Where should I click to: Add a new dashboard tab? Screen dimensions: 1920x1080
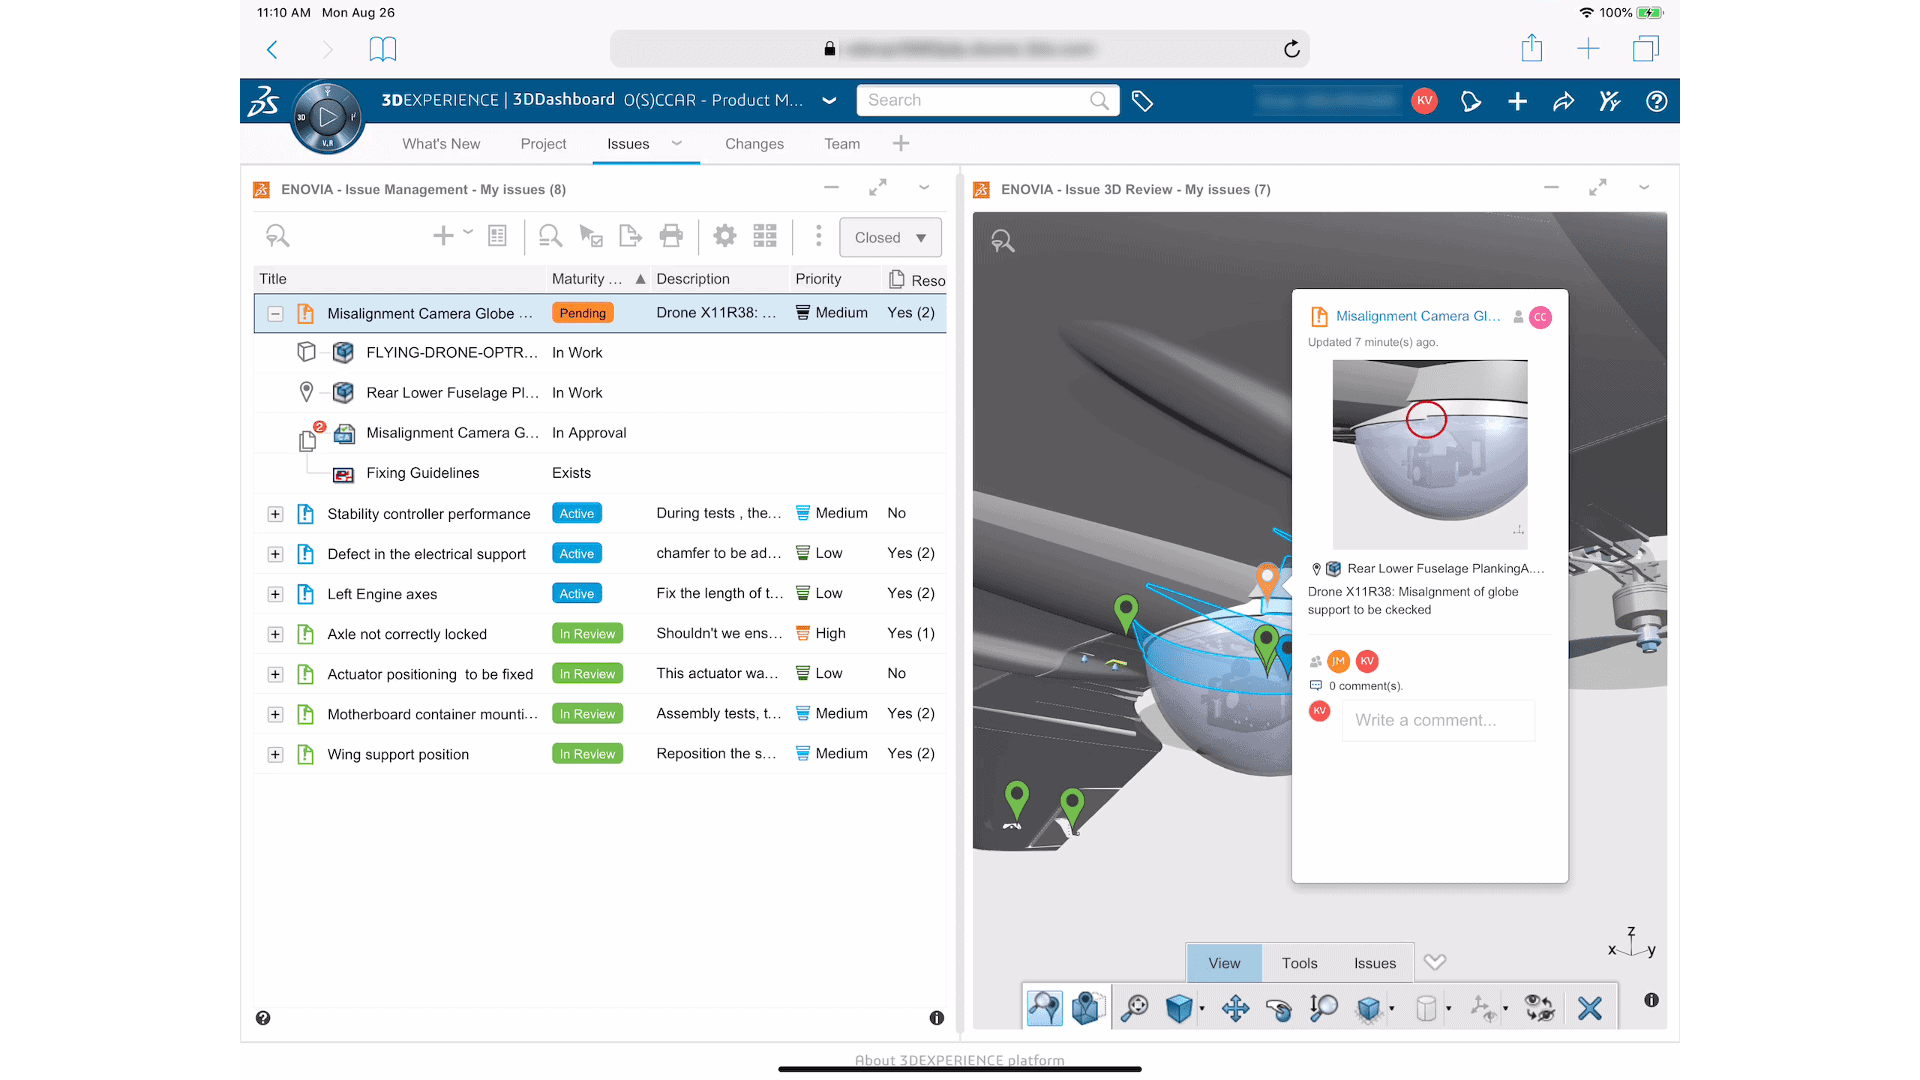[901, 143]
